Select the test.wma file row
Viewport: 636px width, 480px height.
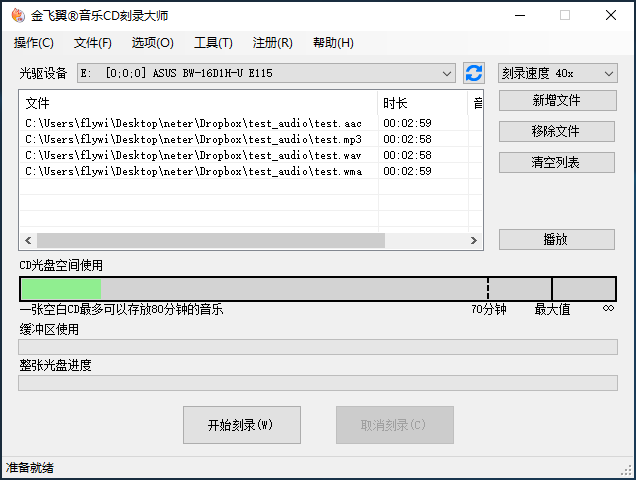point(251,171)
